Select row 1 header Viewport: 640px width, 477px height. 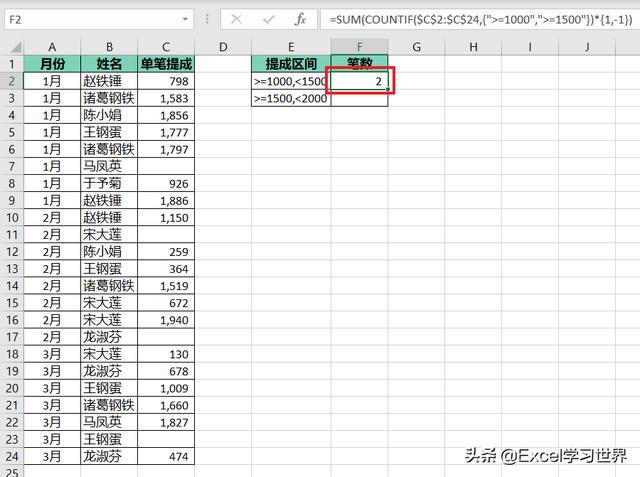[x=12, y=64]
